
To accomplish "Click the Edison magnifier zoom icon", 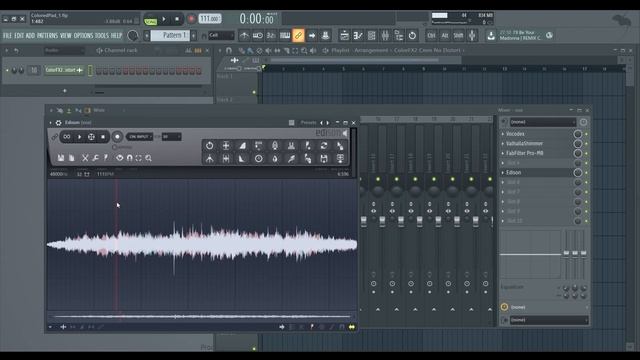I will (149, 158).
